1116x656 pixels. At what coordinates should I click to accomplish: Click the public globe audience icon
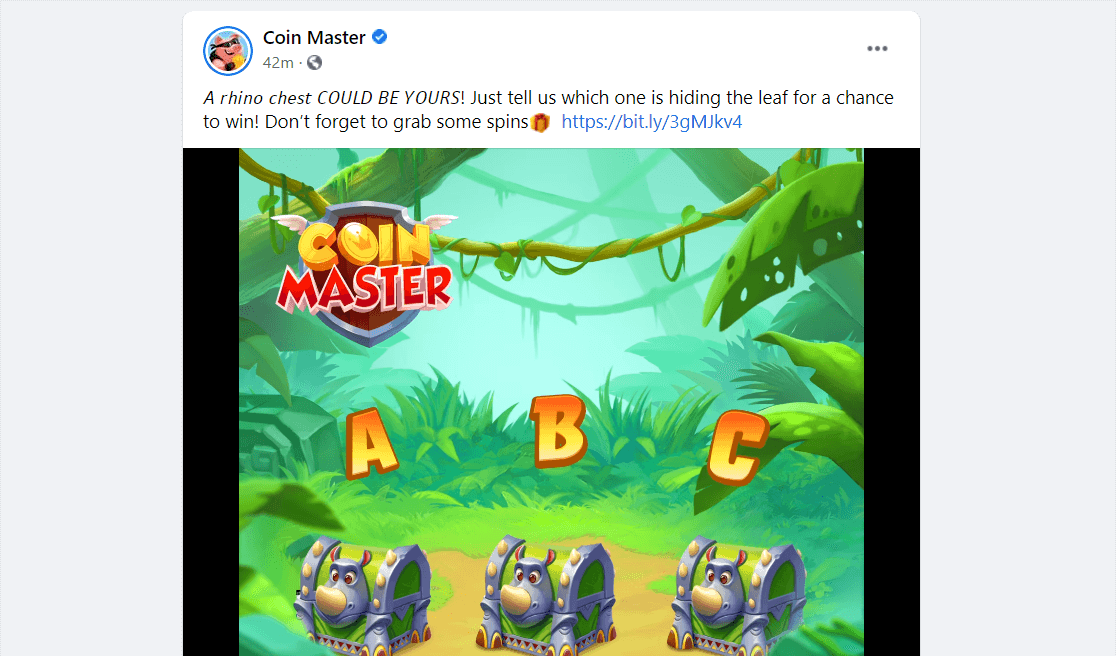point(314,63)
